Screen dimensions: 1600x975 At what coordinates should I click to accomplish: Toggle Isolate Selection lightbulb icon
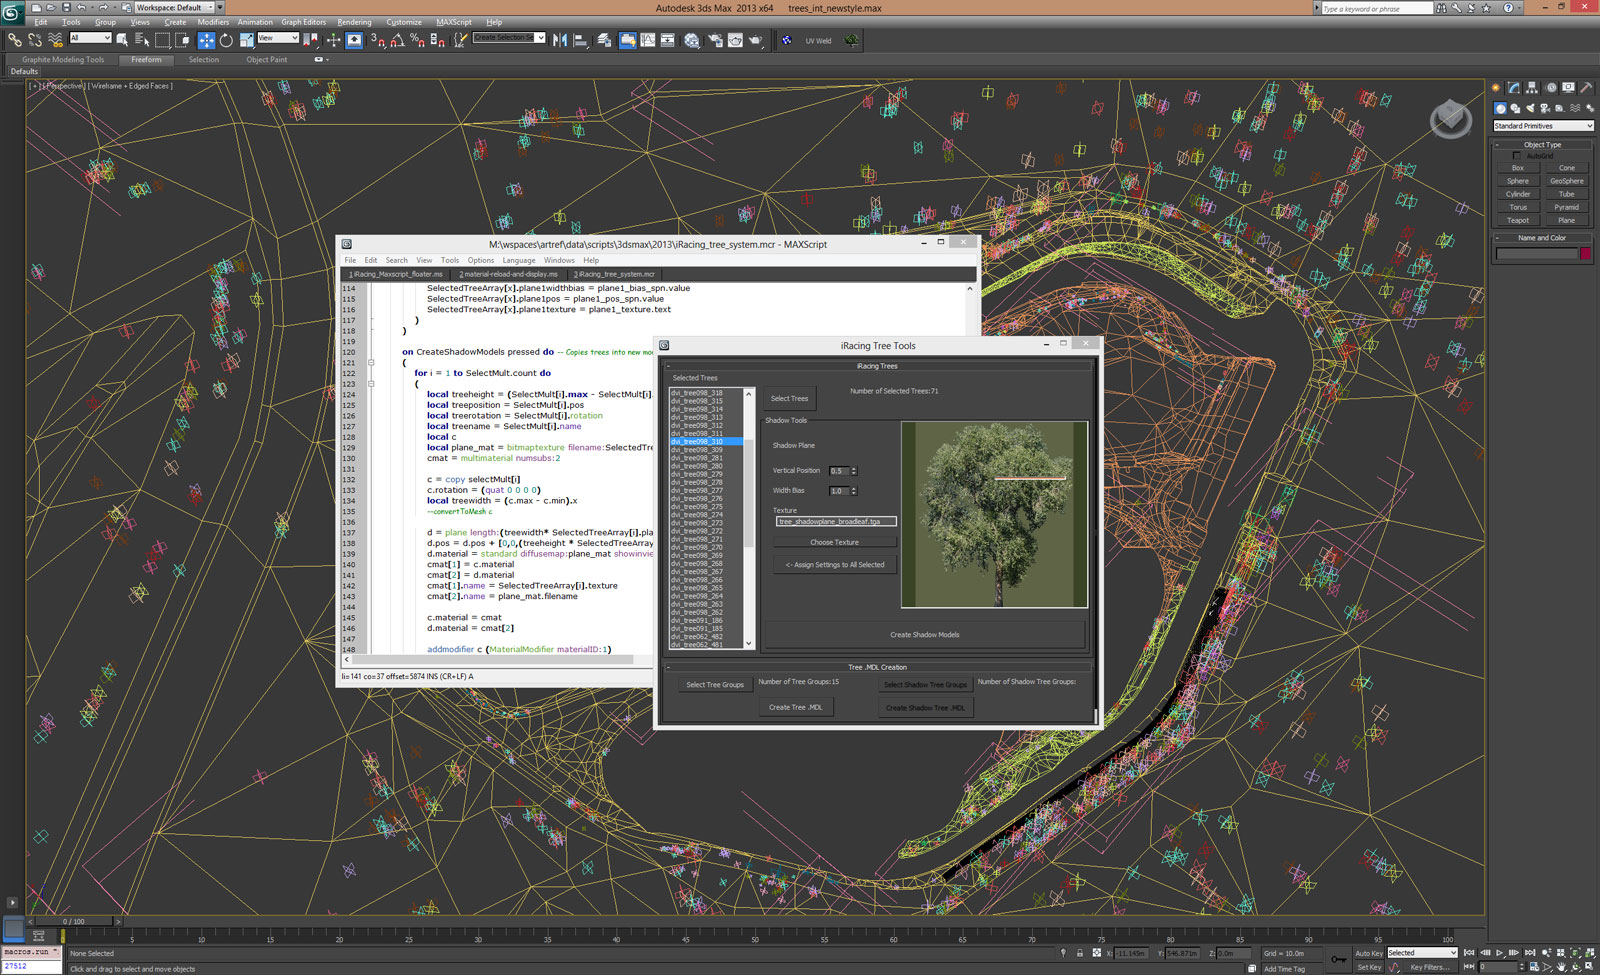pyautogui.click(x=1063, y=953)
